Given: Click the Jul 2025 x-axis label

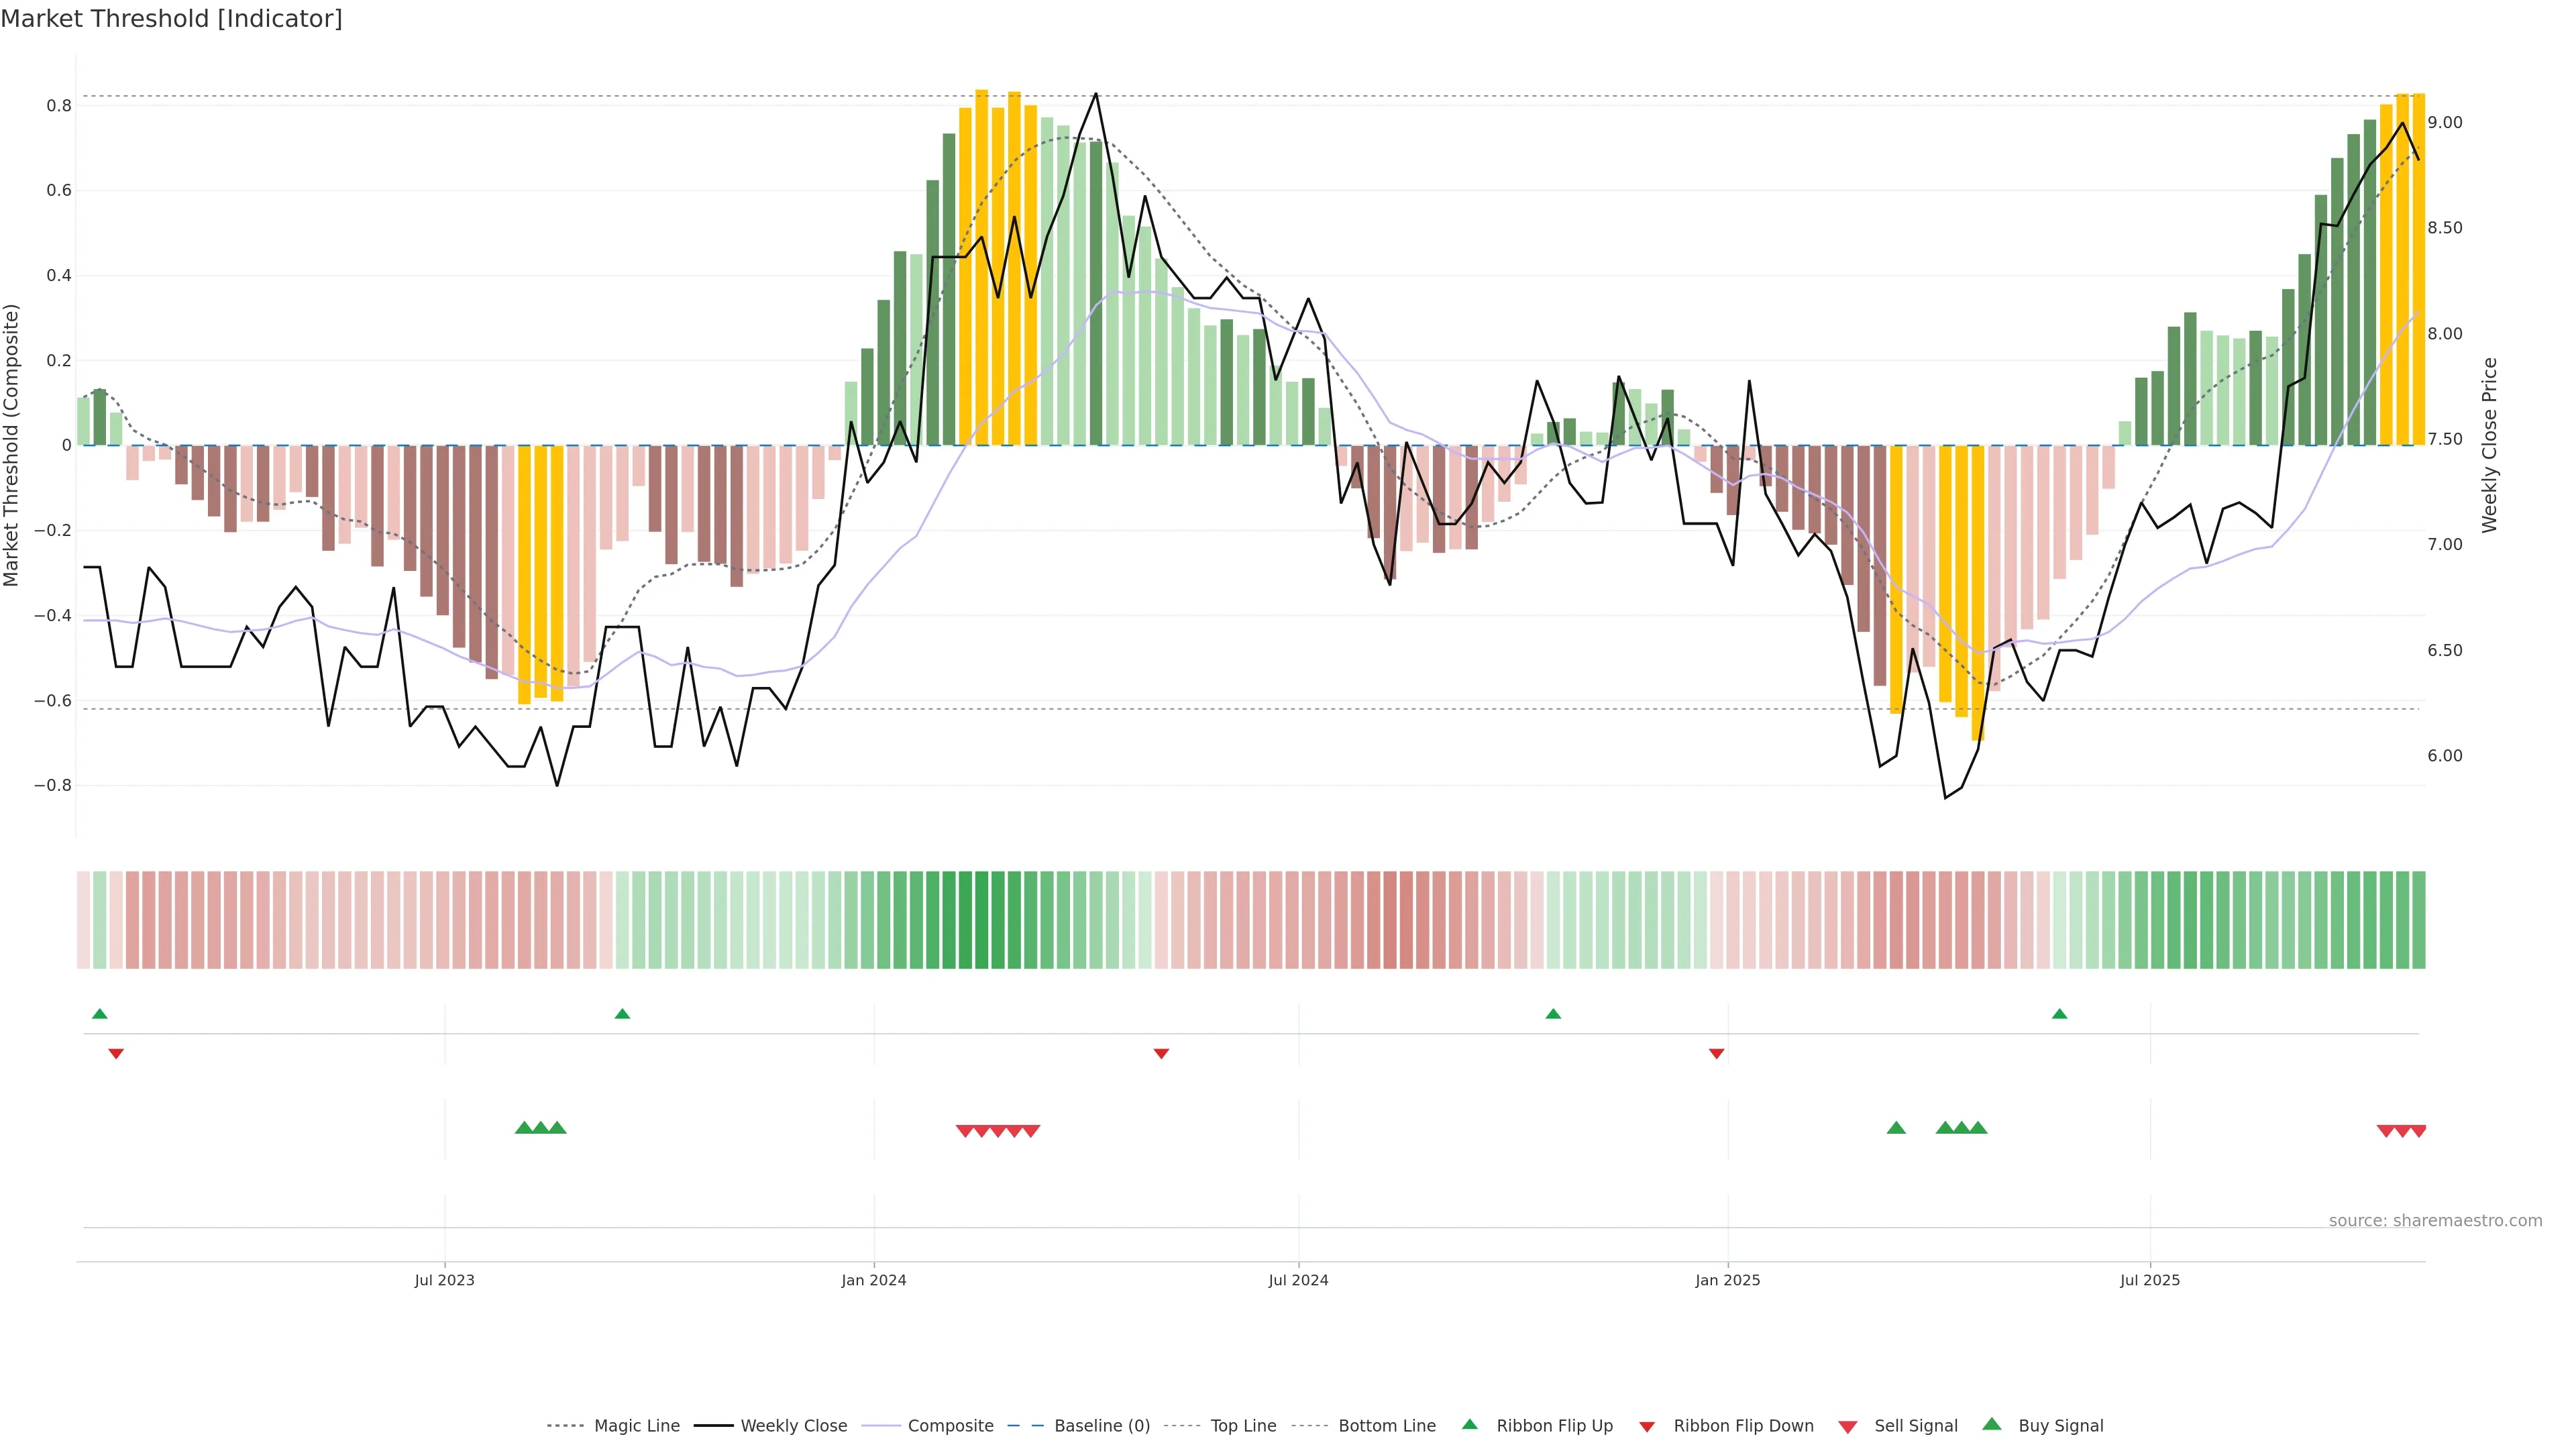Looking at the screenshot, I should click(x=2149, y=1280).
